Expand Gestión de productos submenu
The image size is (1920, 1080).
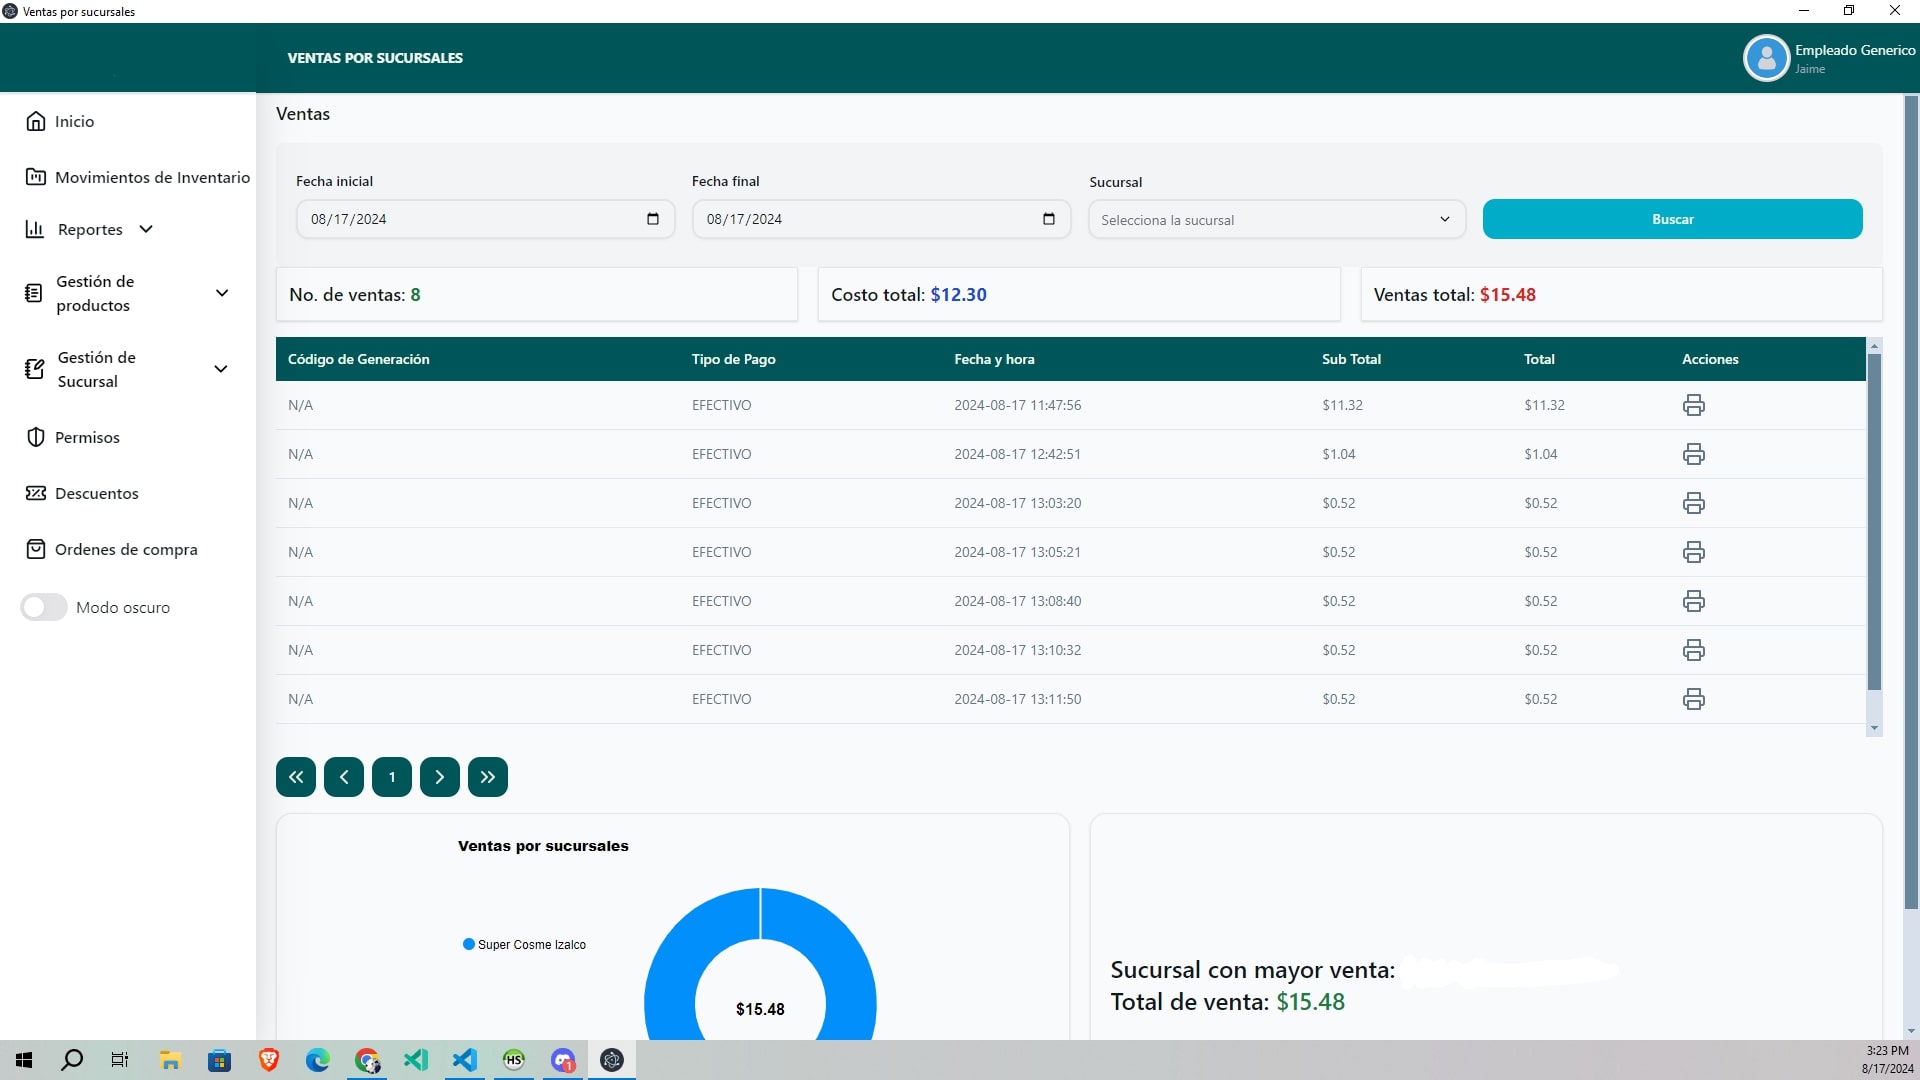coord(128,293)
